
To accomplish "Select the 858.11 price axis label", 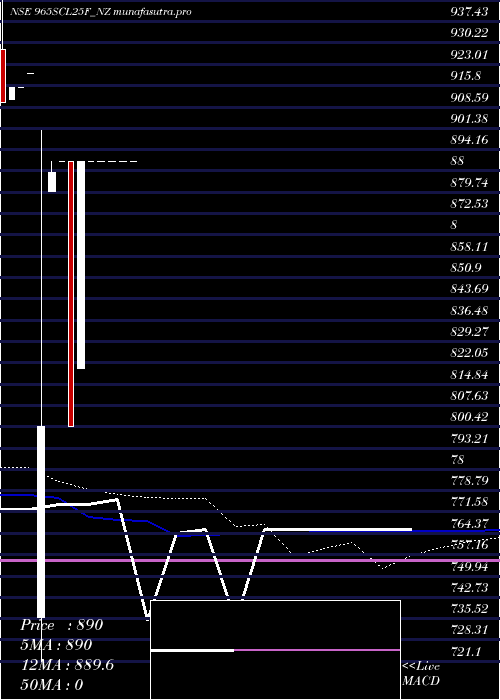I will tap(469, 246).
